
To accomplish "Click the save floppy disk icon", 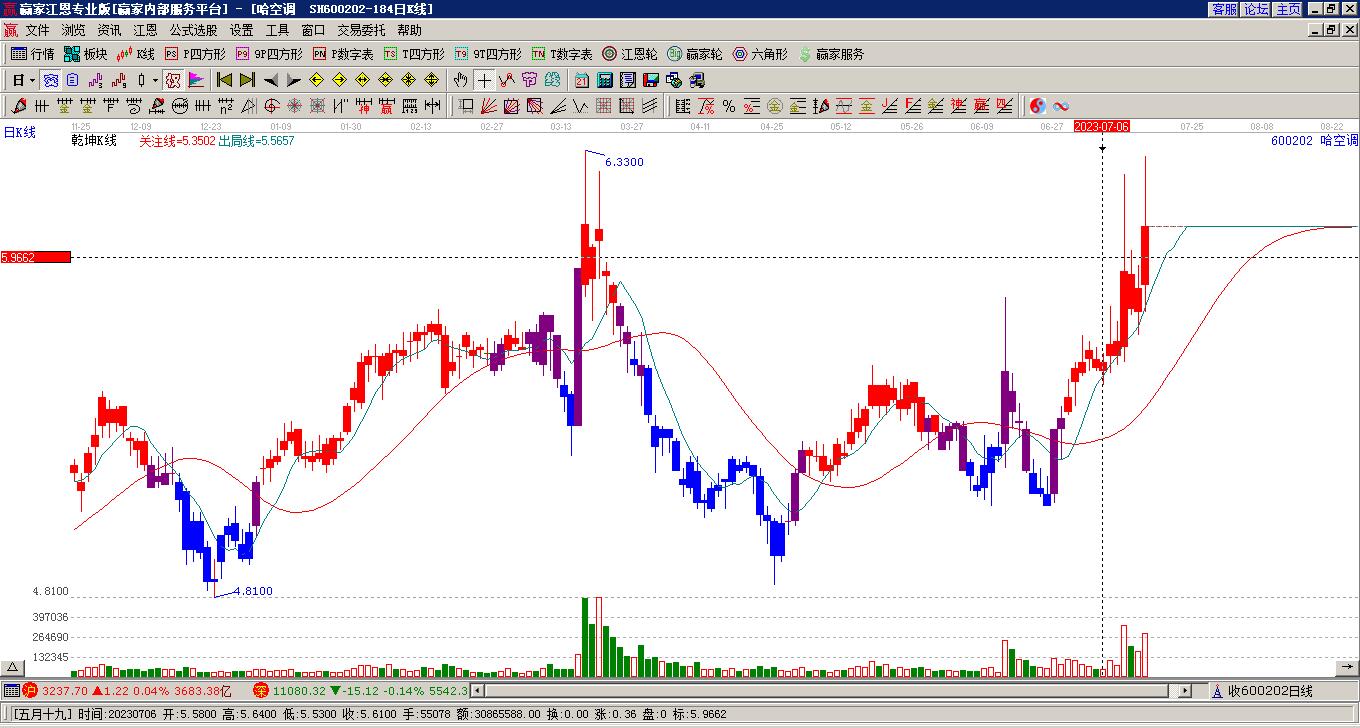I will coord(651,80).
